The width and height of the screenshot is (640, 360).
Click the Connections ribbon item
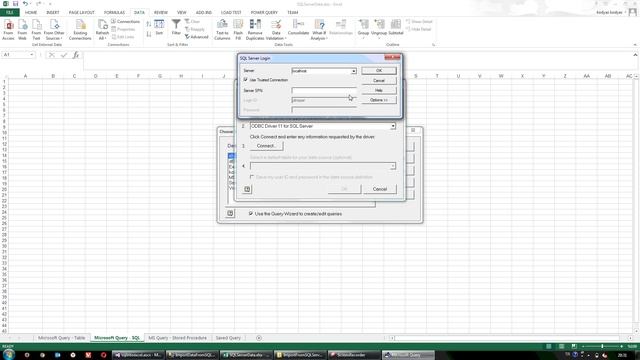tap(125, 21)
